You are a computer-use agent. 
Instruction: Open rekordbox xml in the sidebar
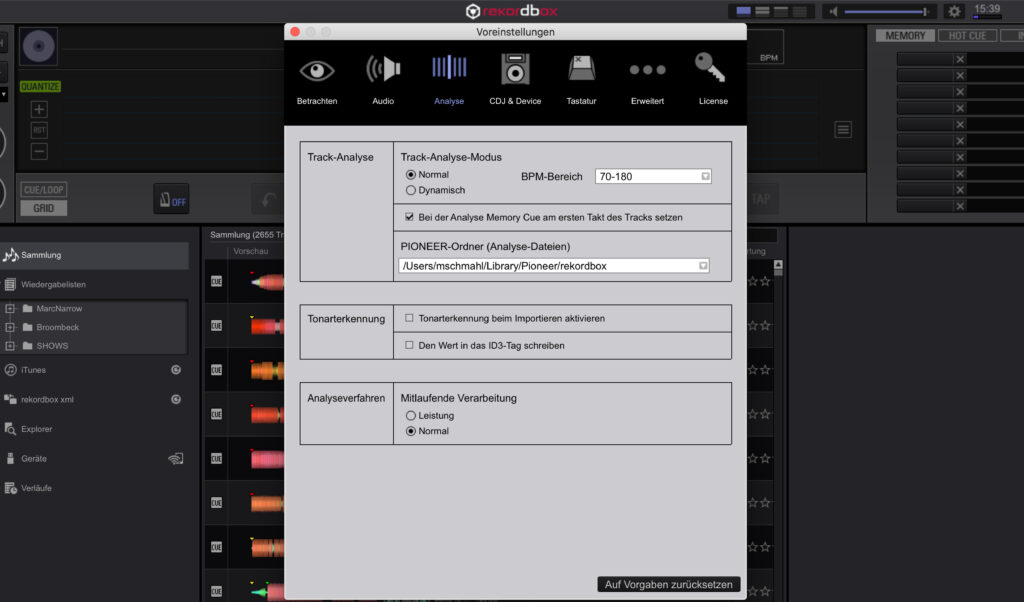point(47,400)
